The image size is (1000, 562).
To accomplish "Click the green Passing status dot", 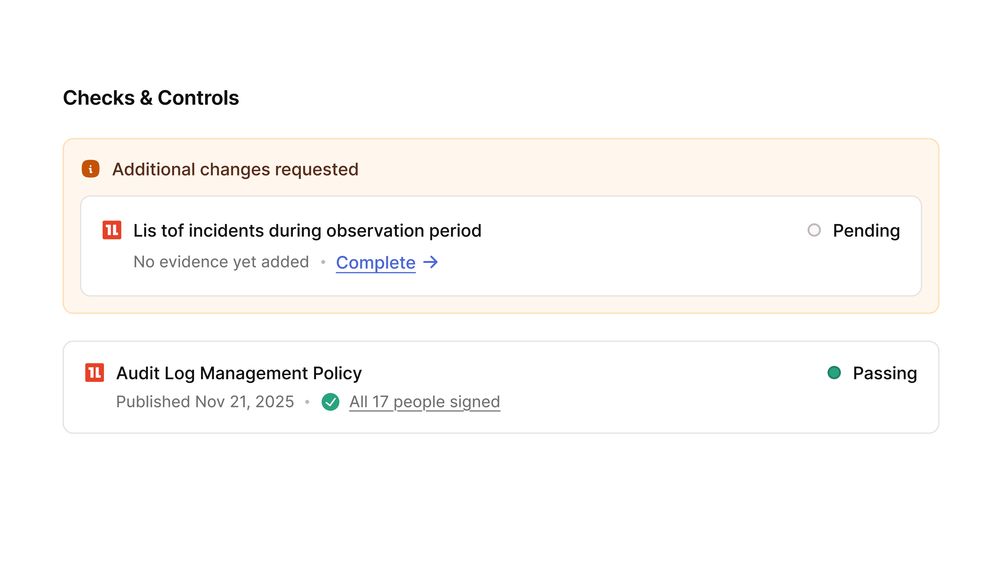I will pos(834,373).
